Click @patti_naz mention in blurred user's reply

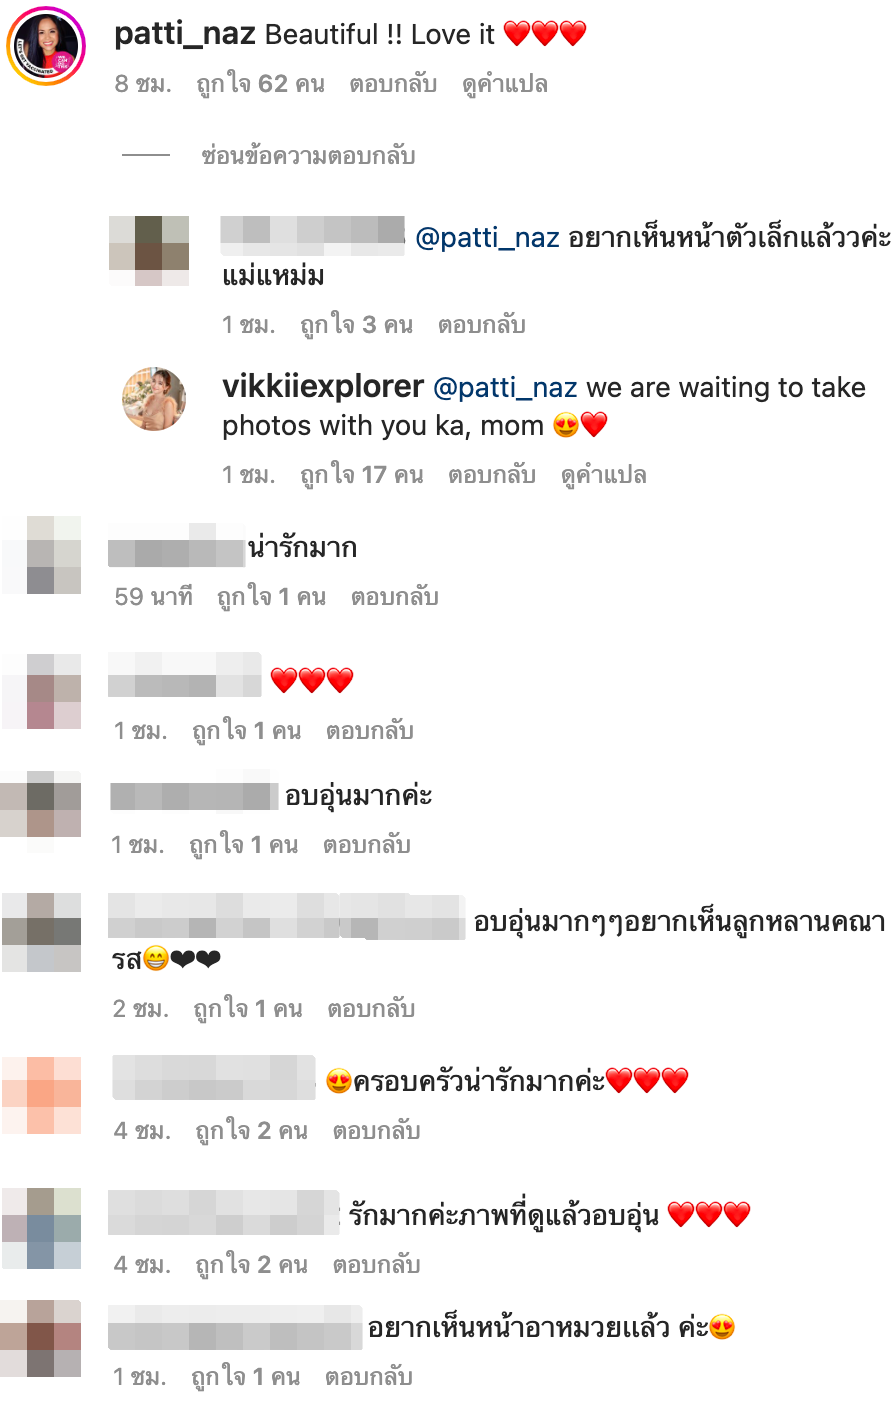coord(487,238)
